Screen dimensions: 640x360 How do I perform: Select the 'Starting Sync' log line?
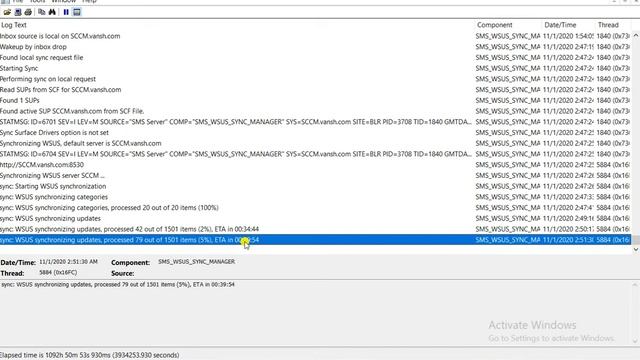(x=316, y=68)
